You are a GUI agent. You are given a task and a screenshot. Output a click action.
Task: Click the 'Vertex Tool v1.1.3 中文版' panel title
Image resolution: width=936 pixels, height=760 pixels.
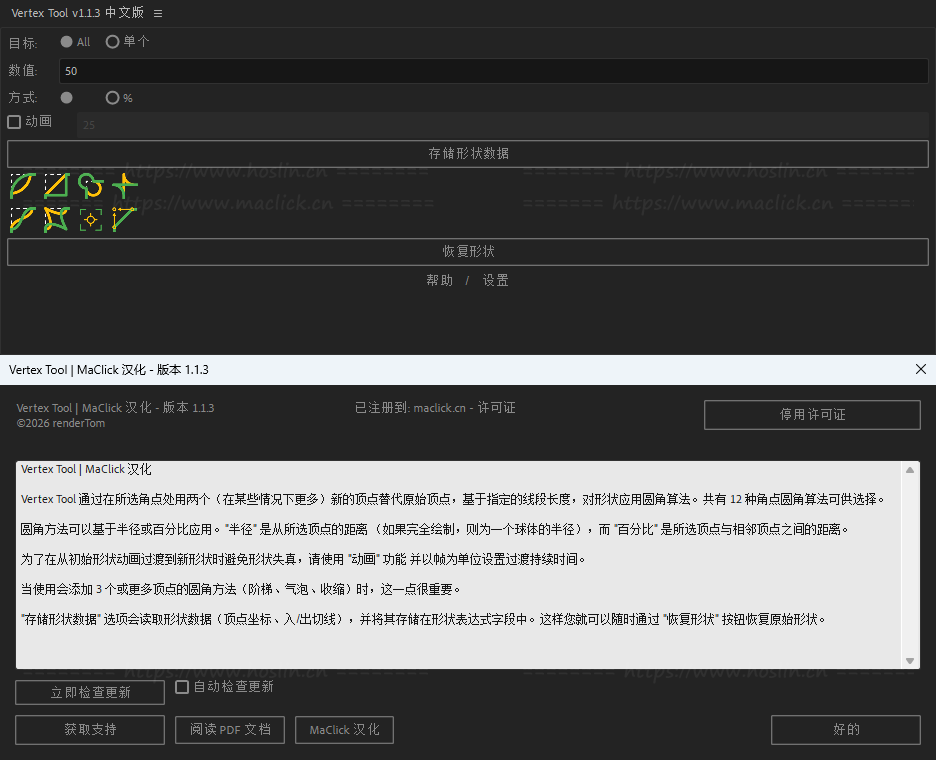(x=78, y=13)
